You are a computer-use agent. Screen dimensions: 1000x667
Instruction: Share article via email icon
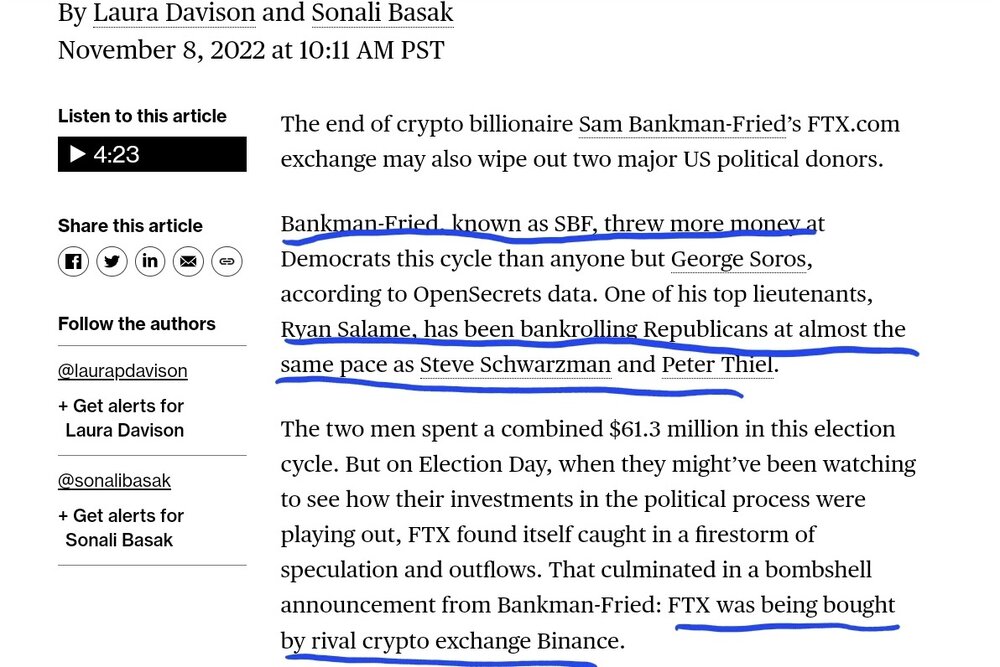pyautogui.click(x=188, y=262)
